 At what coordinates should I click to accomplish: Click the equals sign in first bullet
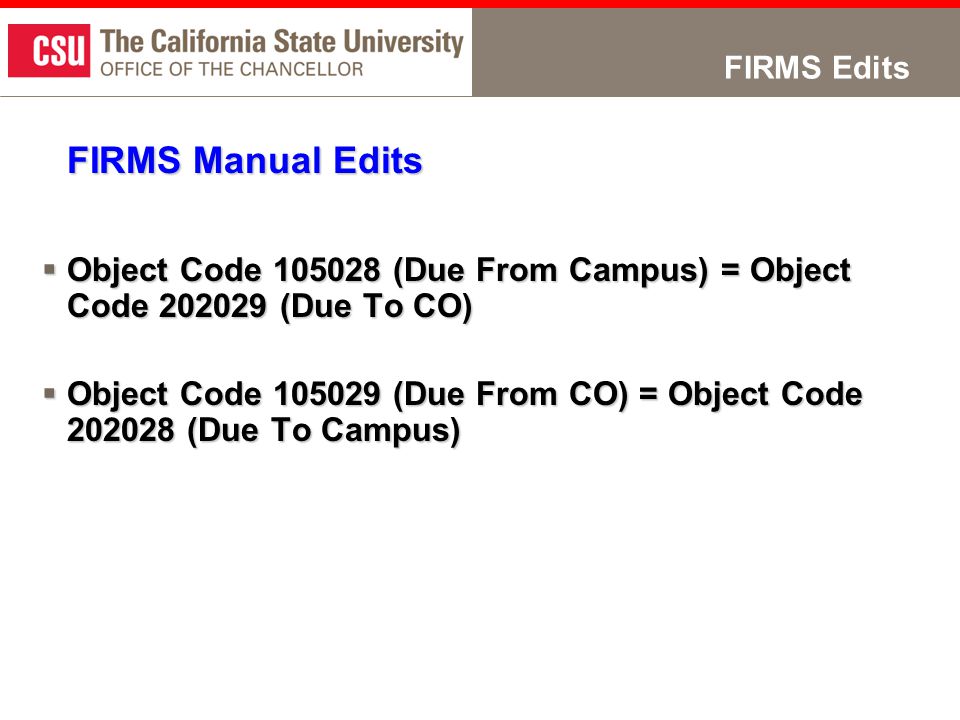pyautogui.click(x=729, y=270)
